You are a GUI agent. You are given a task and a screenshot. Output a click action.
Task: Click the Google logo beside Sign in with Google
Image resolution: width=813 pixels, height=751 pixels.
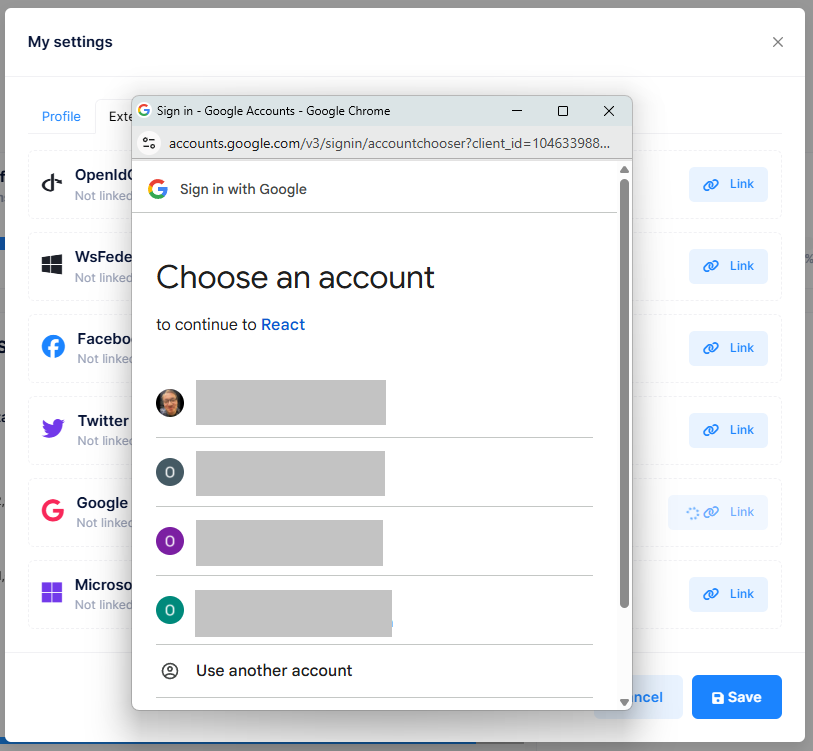(158, 189)
